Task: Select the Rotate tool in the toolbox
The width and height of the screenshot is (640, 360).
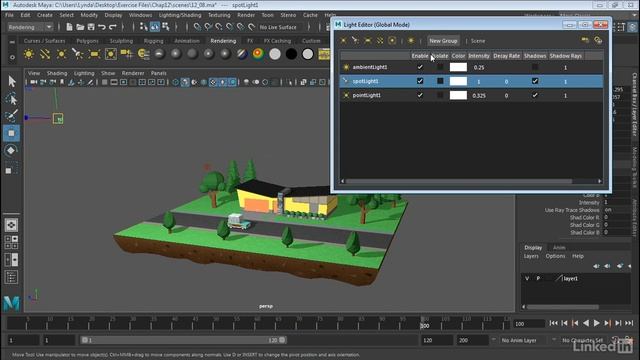Action: [x=11, y=151]
